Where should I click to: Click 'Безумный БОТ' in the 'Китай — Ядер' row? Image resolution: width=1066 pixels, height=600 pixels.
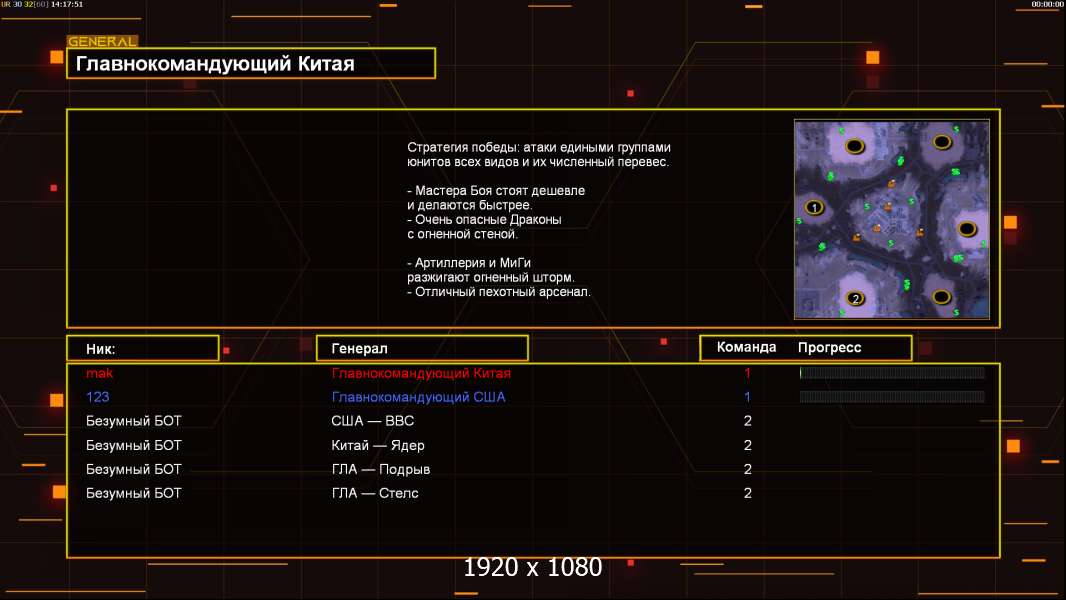tap(133, 445)
